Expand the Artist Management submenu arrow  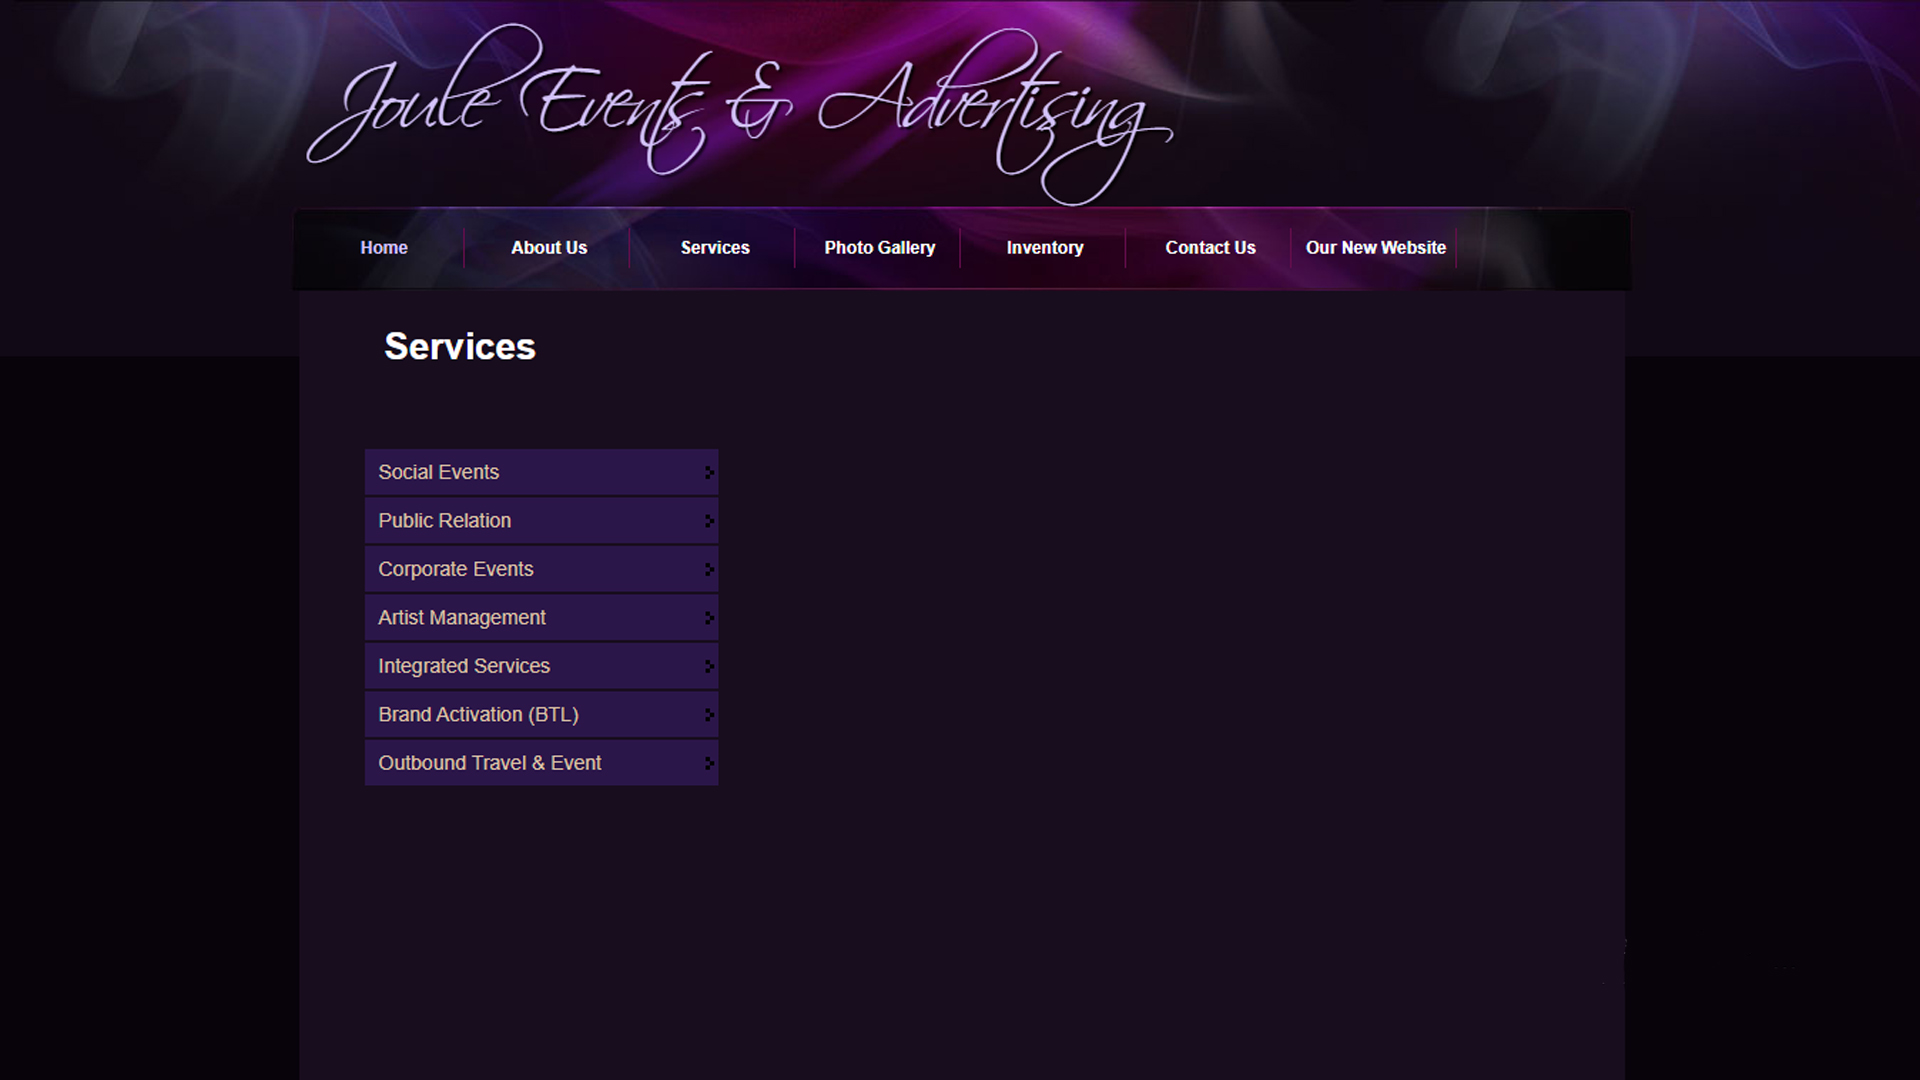(709, 618)
